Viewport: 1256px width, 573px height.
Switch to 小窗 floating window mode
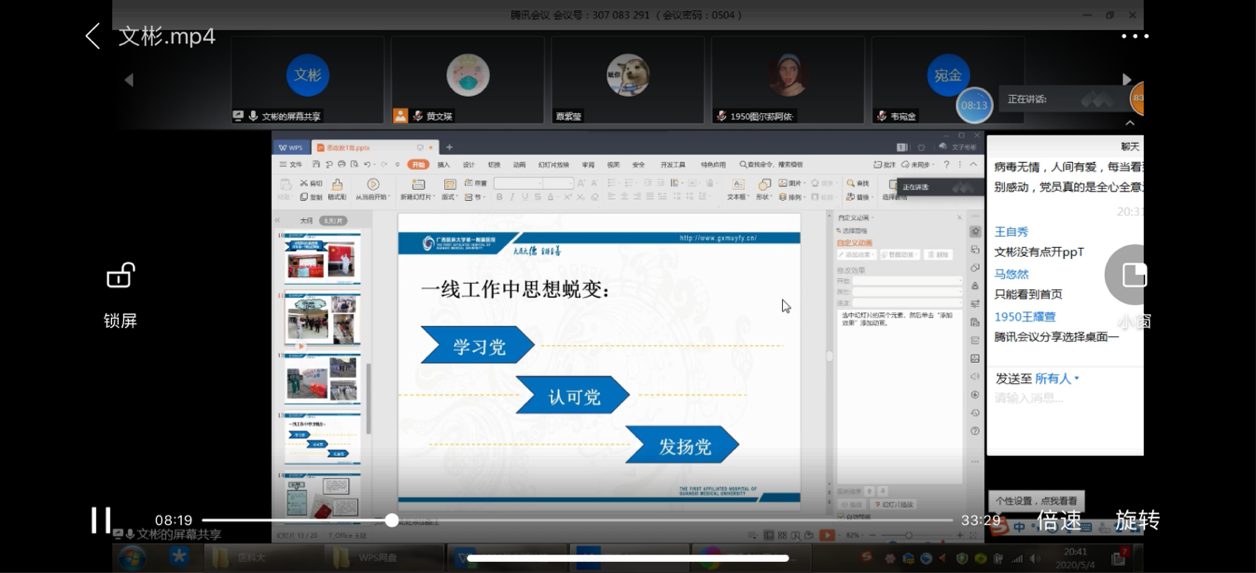1134,275
